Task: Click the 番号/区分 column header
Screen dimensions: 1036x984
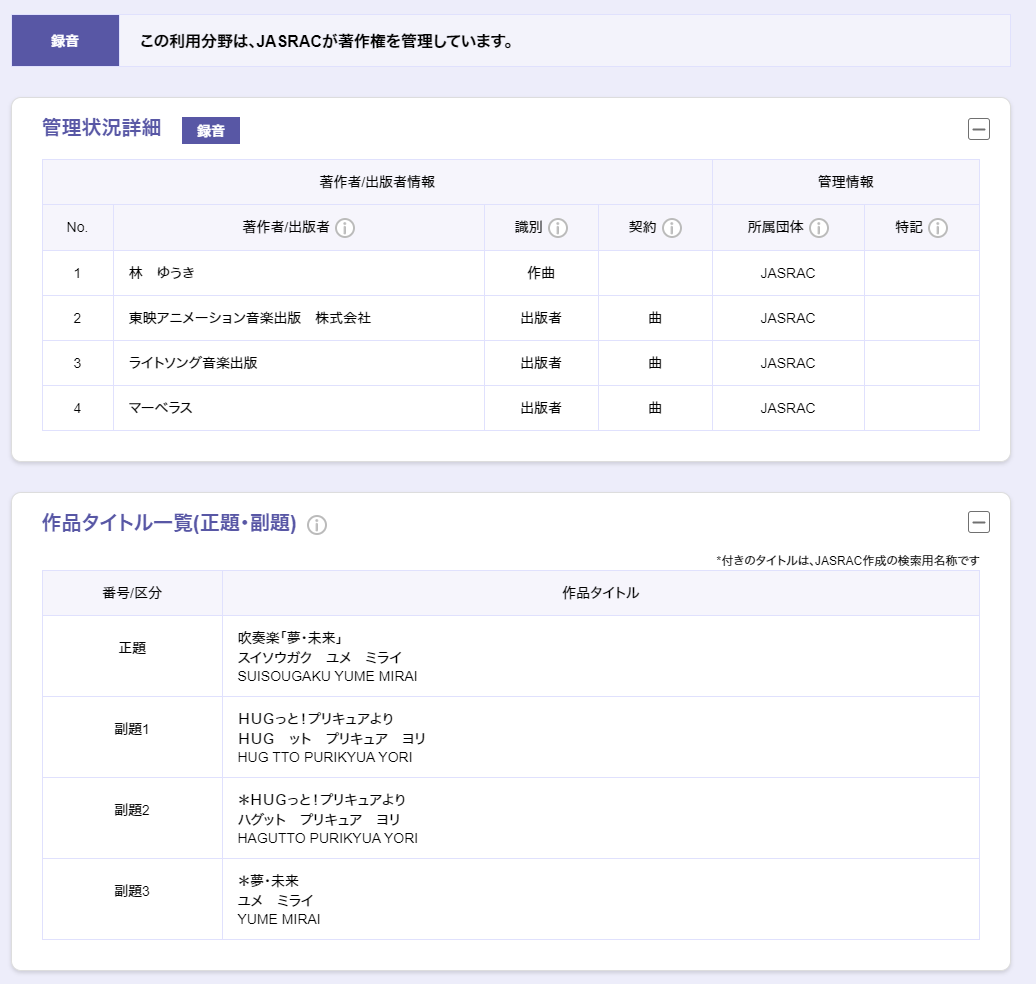Action: pyautogui.click(x=132, y=593)
